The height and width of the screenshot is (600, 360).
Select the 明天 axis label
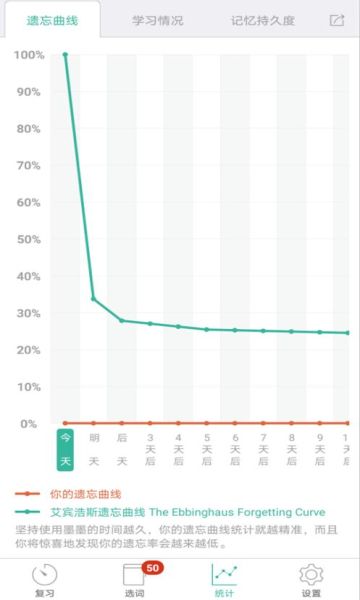coord(94,450)
